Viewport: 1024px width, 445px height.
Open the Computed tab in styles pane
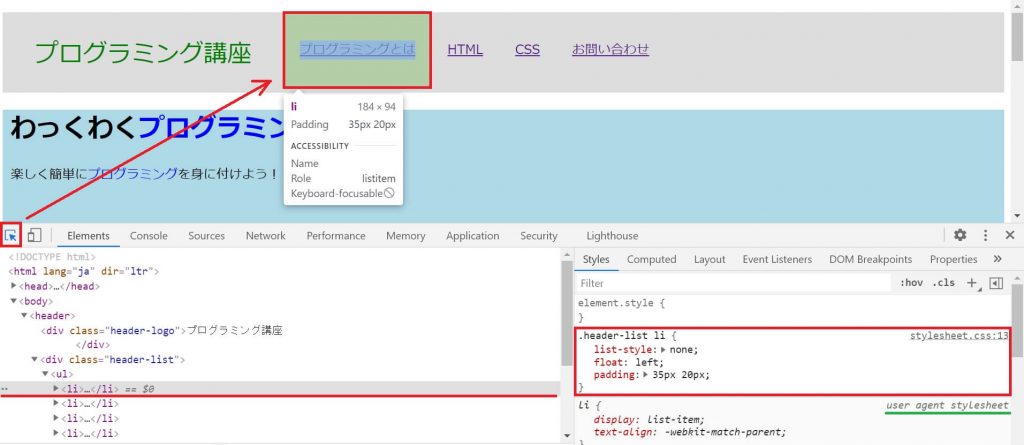(651, 259)
